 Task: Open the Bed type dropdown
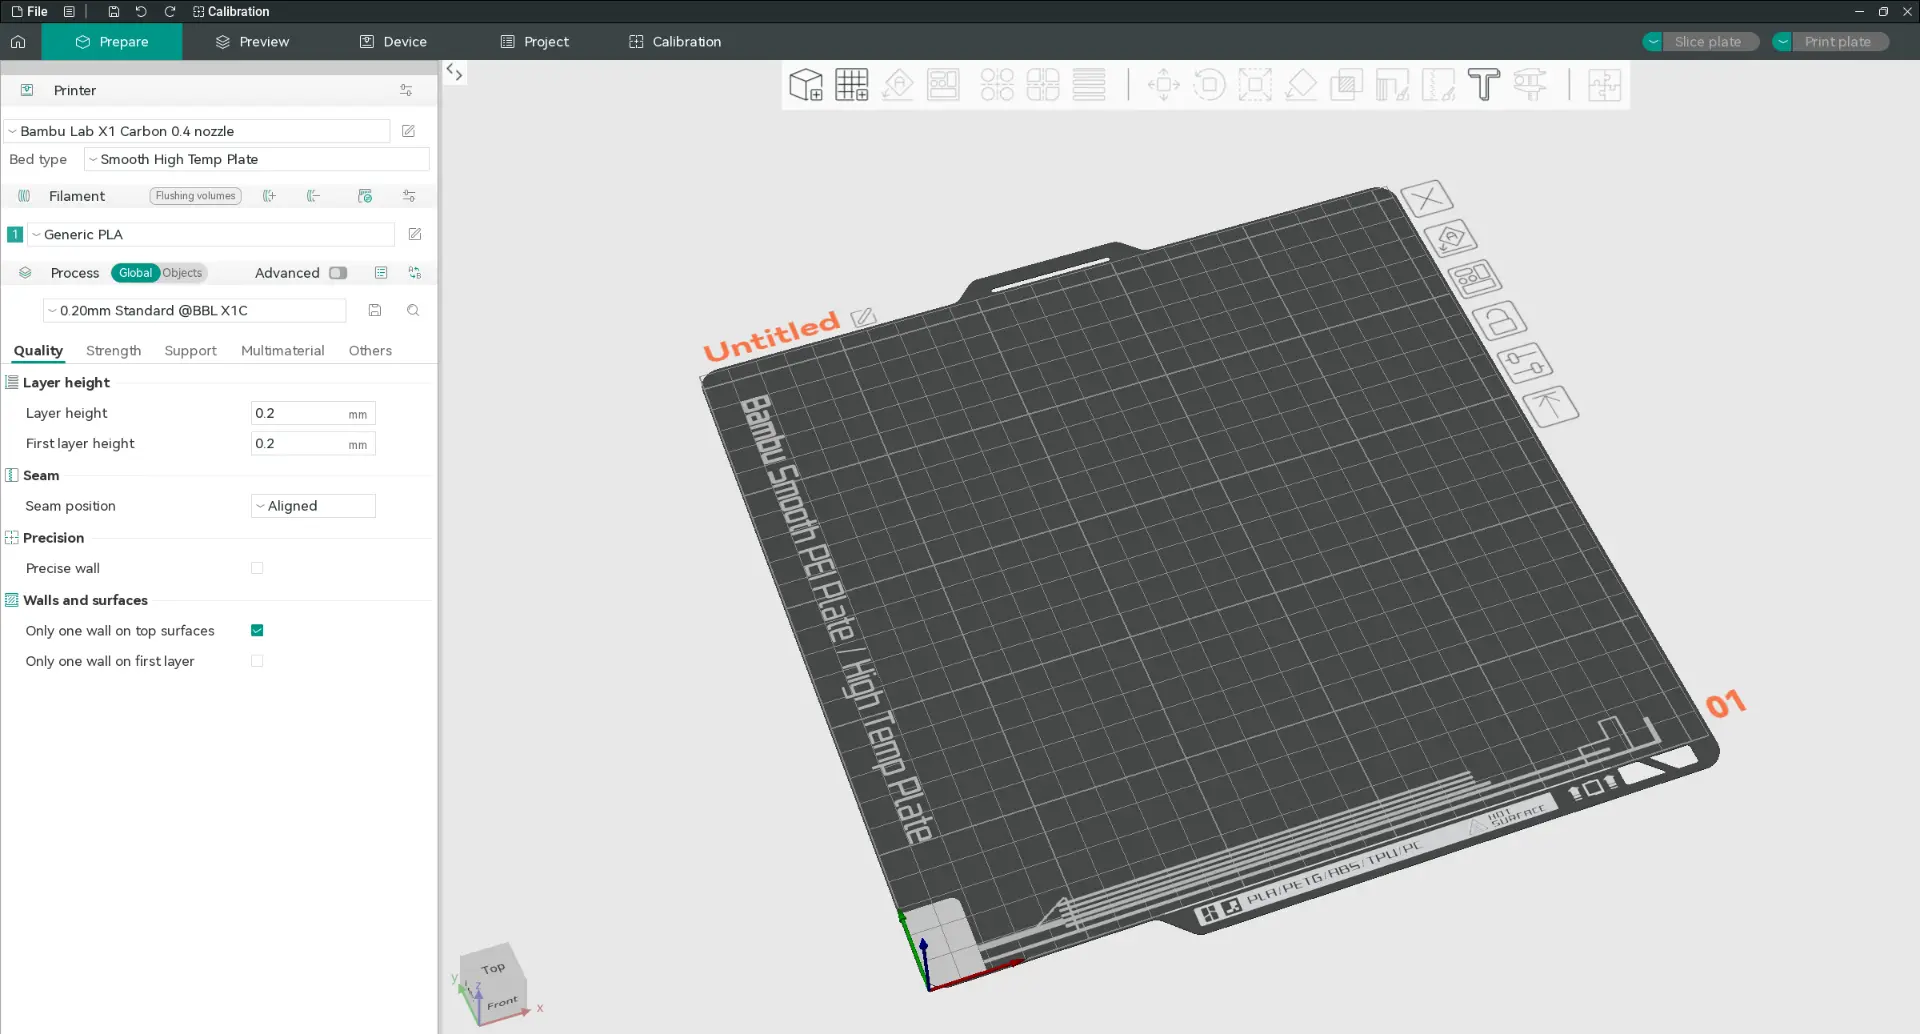pyautogui.click(x=256, y=159)
